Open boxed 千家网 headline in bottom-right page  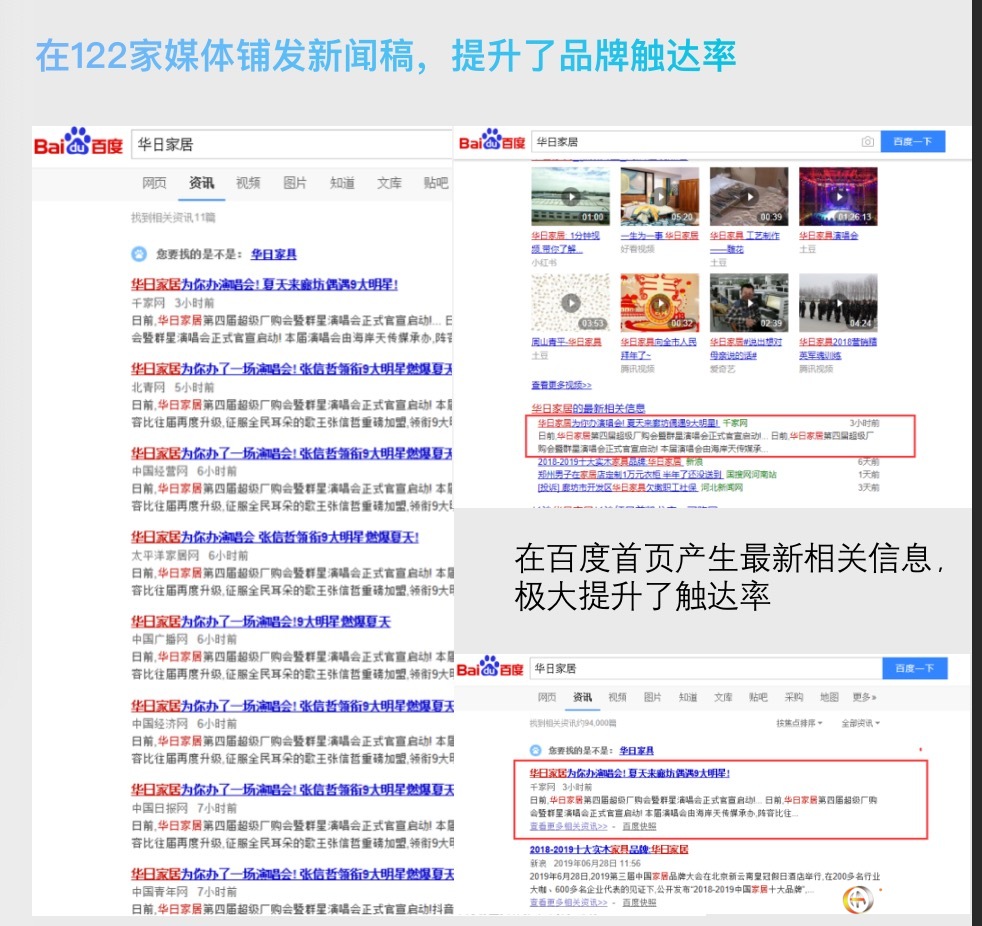point(629,773)
